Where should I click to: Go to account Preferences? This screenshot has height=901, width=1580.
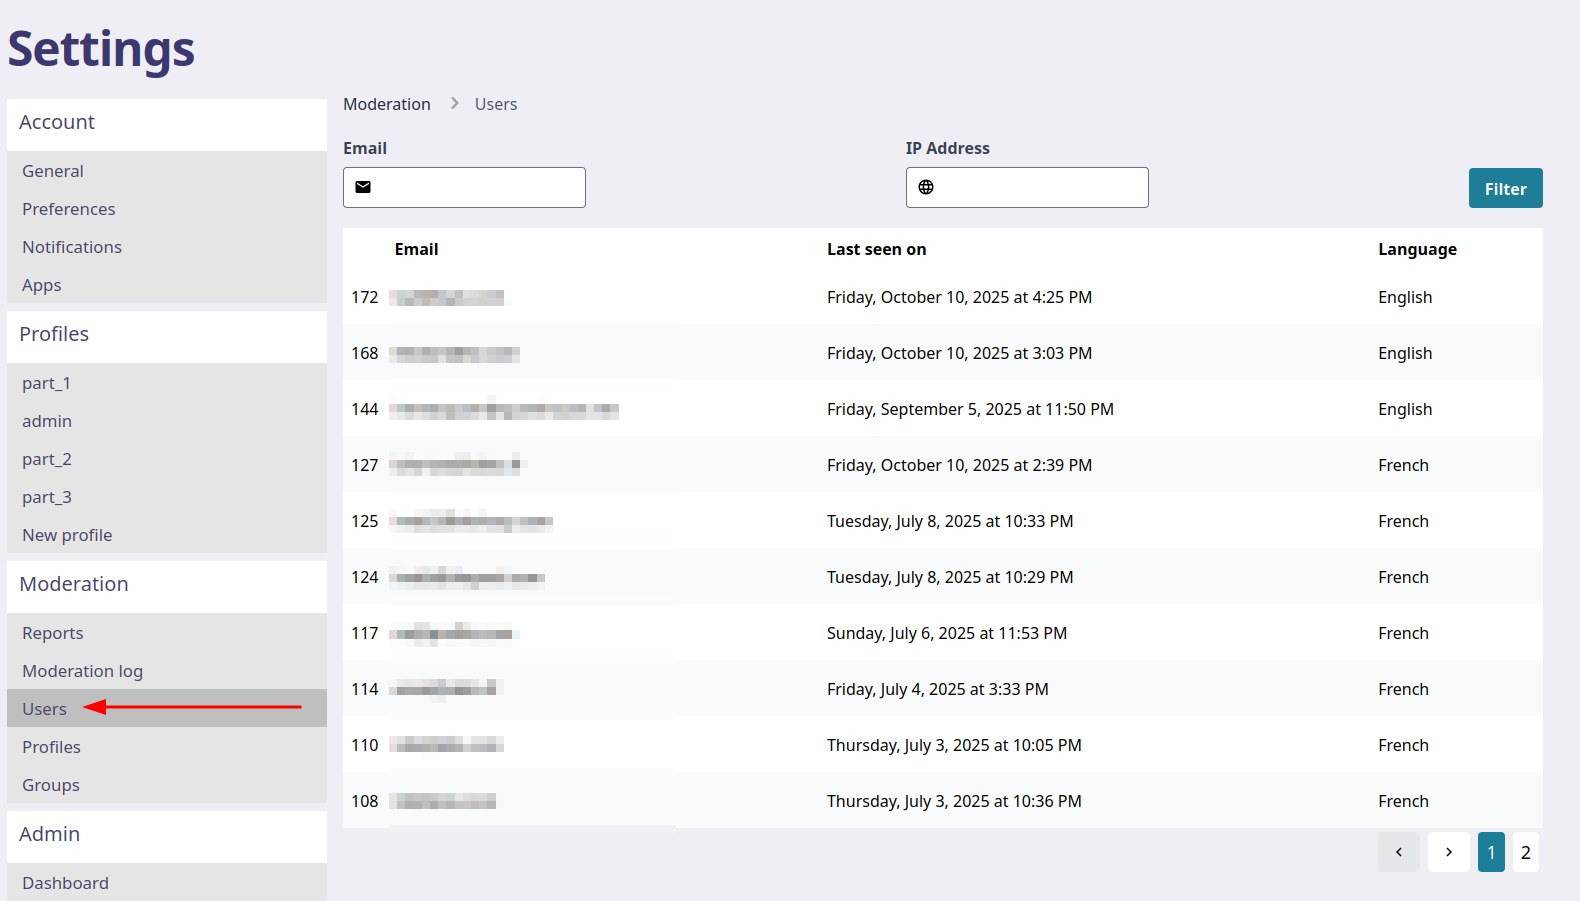[69, 209]
